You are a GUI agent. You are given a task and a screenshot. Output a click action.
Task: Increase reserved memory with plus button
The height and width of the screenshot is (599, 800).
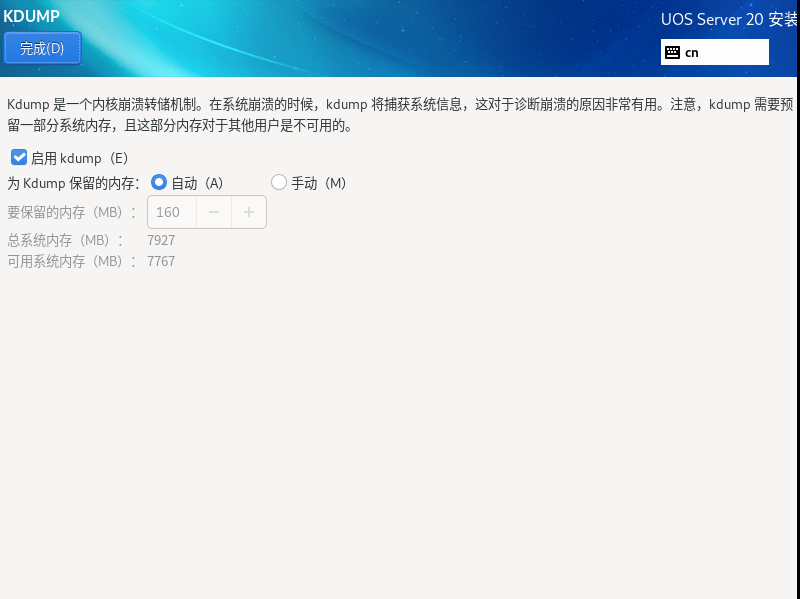pyautogui.click(x=249, y=212)
